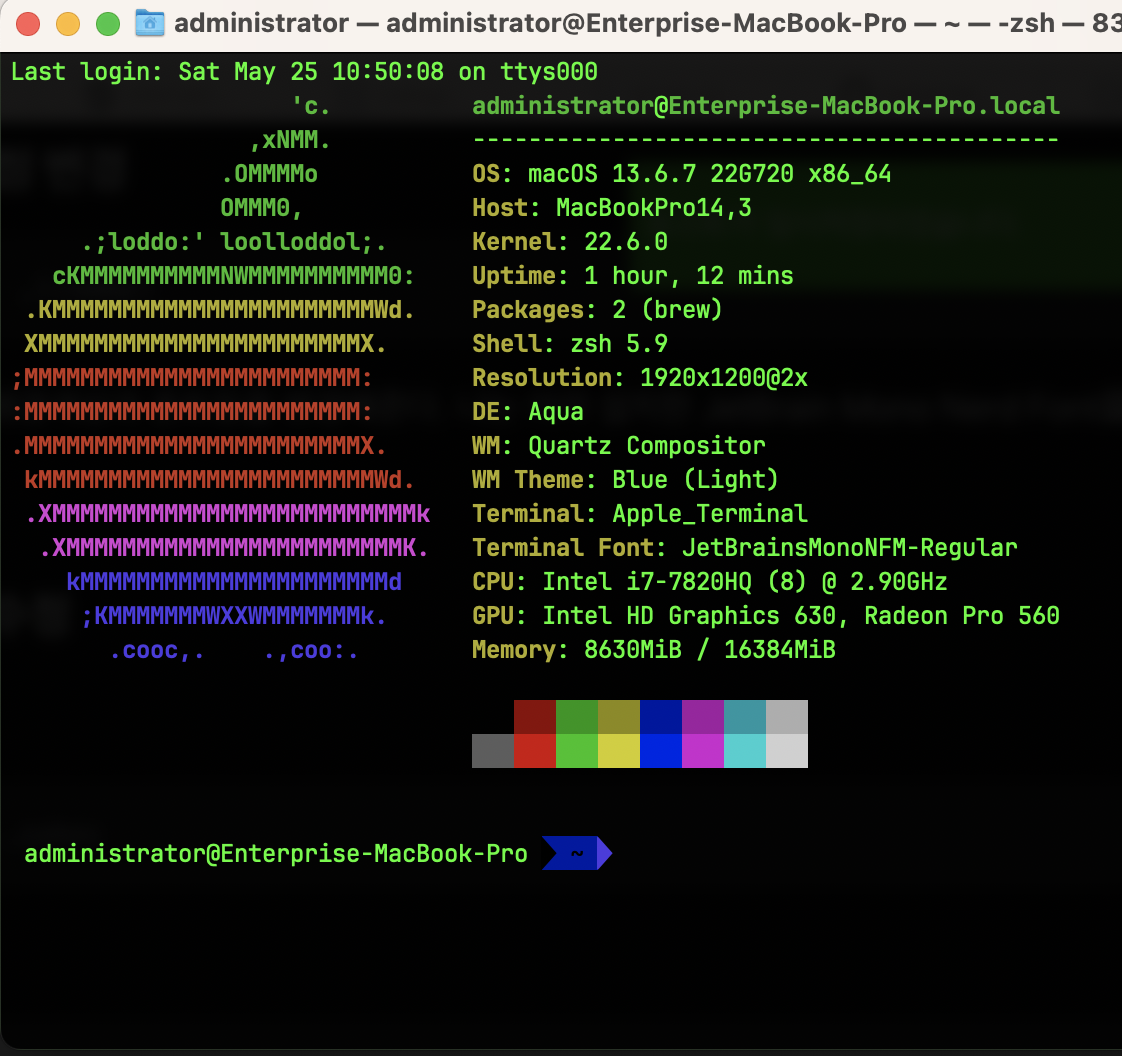Click the window title text 'administrator'
The height and width of the screenshot is (1056, 1122).
pyautogui.click(x=261, y=24)
